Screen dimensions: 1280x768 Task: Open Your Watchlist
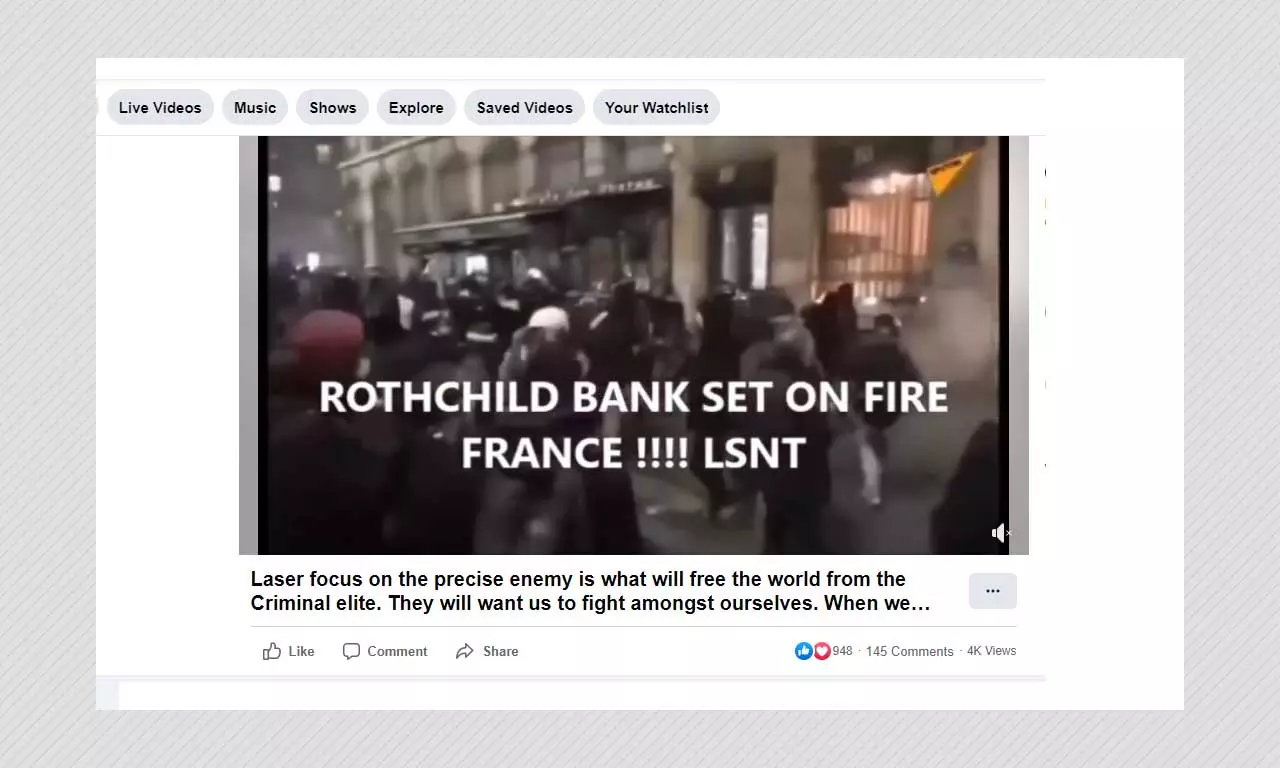(x=656, y=108)
